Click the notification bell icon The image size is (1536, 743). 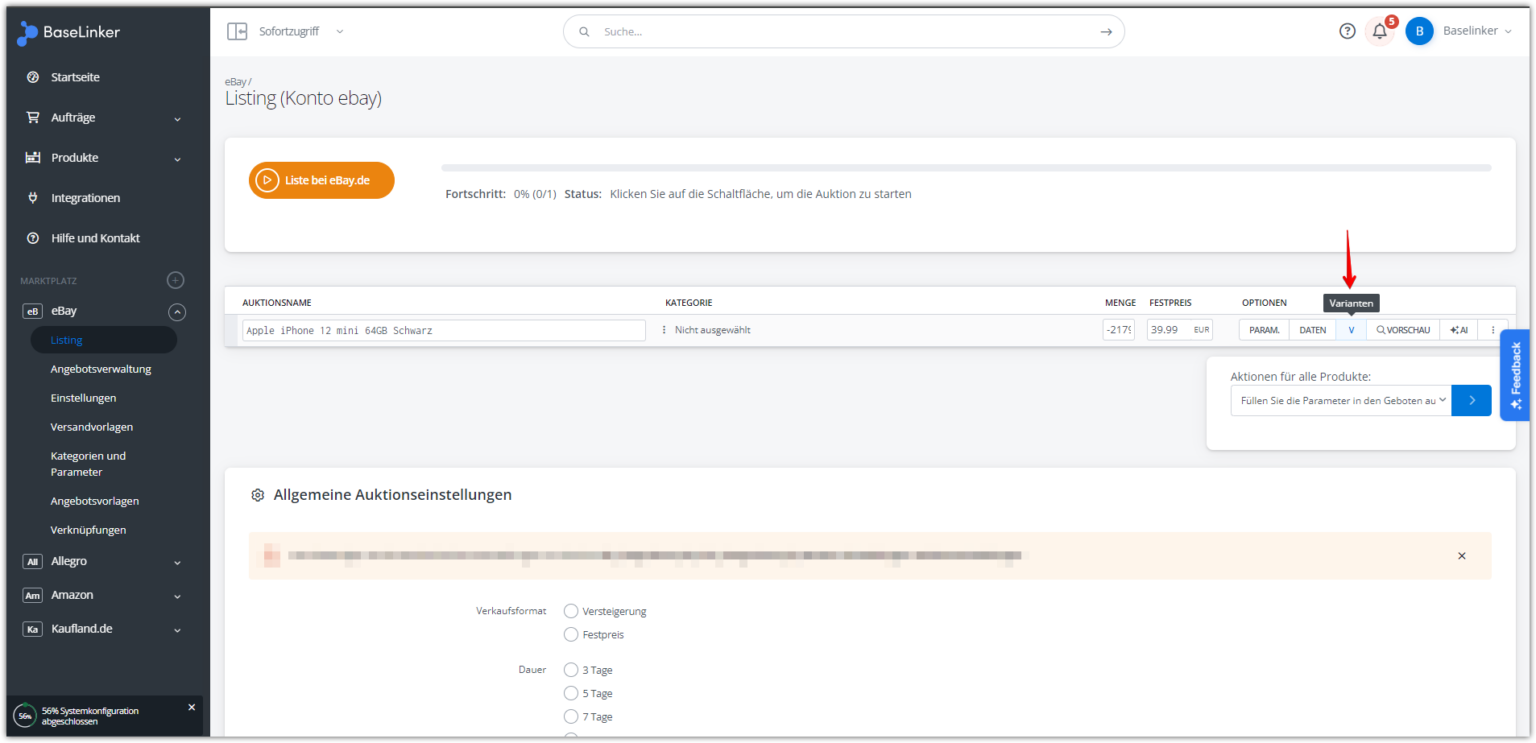pyautogui.click(x=1379, y=31)
